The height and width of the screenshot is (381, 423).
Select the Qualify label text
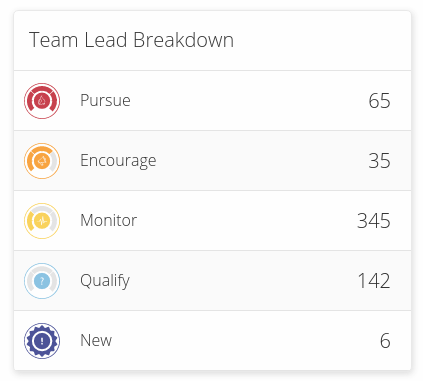(105, 281)
